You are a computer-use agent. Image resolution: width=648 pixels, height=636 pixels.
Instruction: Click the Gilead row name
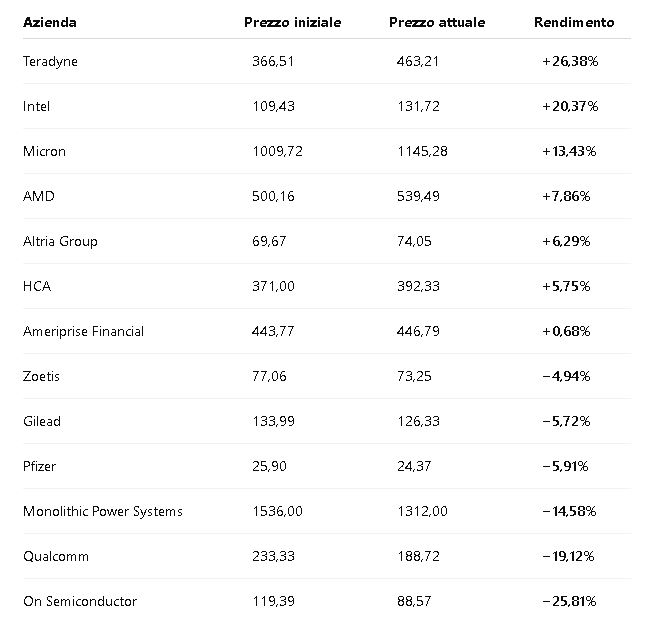coord(42,422)
